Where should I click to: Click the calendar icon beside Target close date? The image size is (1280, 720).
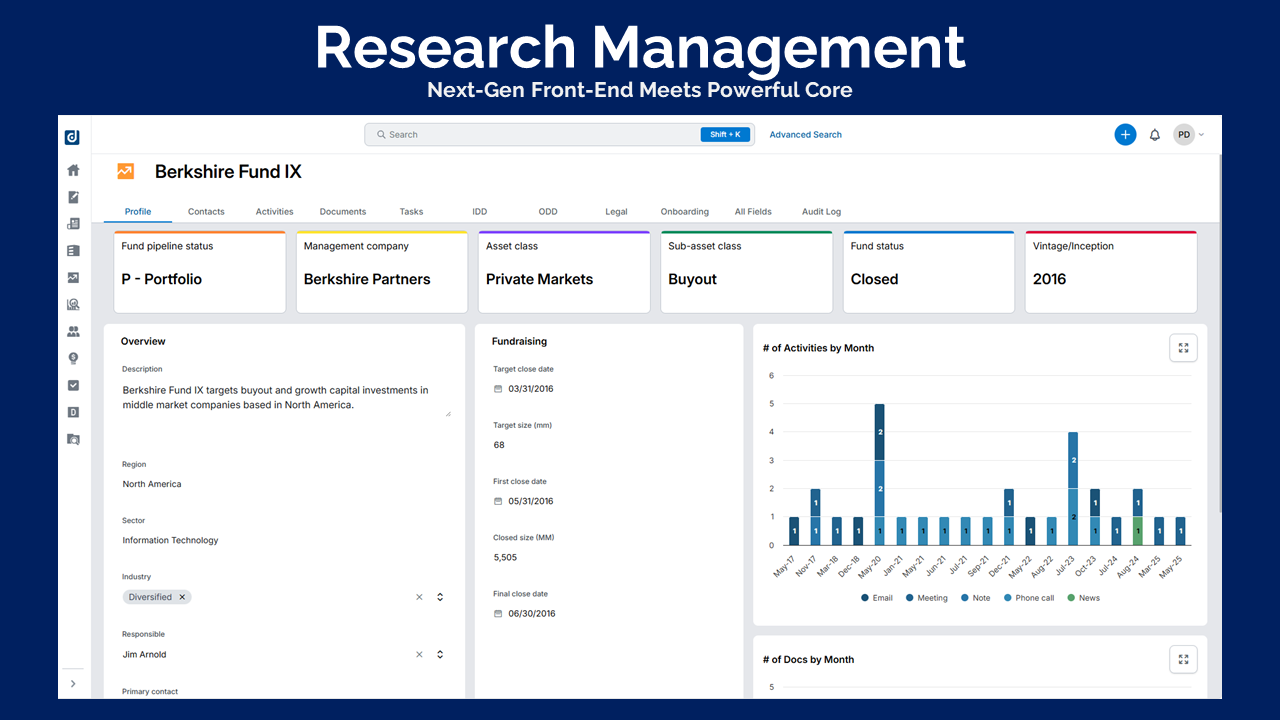[498, 389]
